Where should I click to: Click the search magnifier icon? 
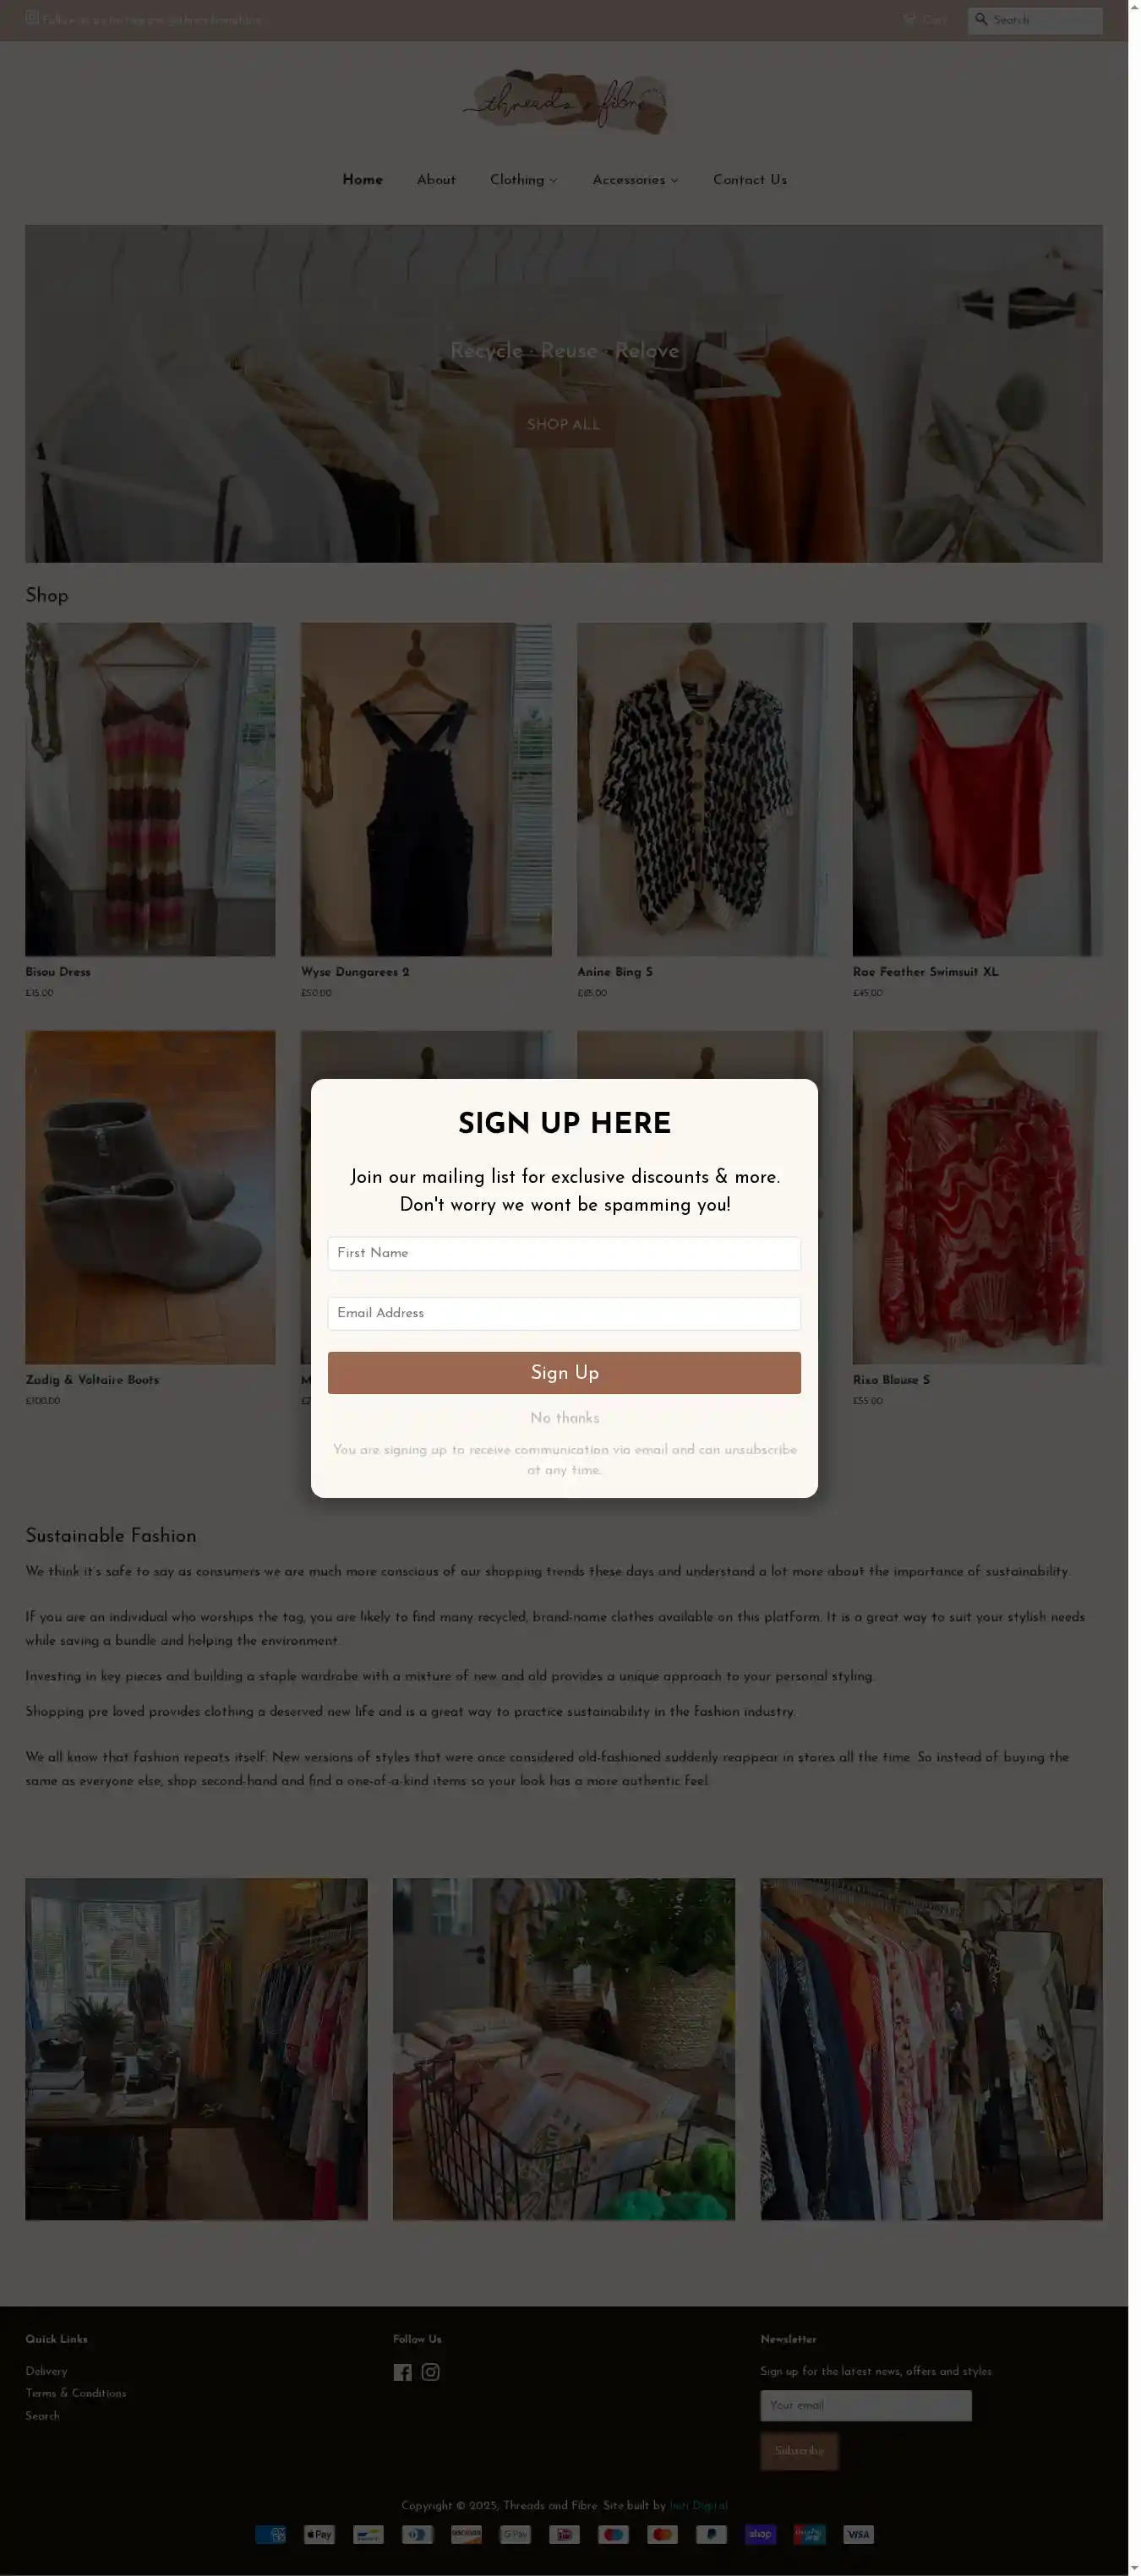(x=981, y=19)
